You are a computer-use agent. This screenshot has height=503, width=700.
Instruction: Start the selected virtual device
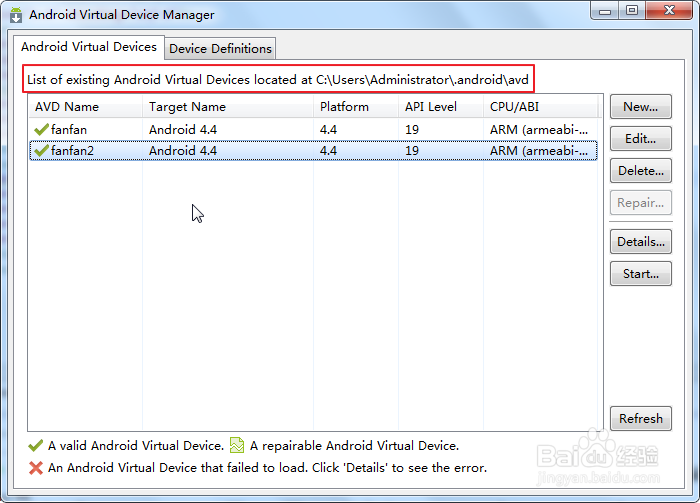click(x=640, y=273)
